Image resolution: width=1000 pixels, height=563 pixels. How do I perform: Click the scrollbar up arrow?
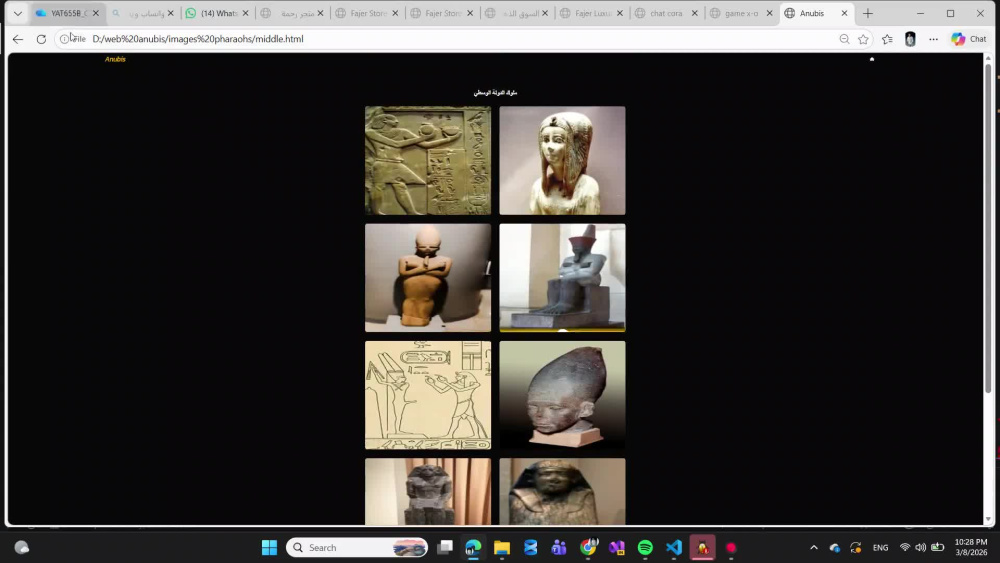(x=989, y=58)
